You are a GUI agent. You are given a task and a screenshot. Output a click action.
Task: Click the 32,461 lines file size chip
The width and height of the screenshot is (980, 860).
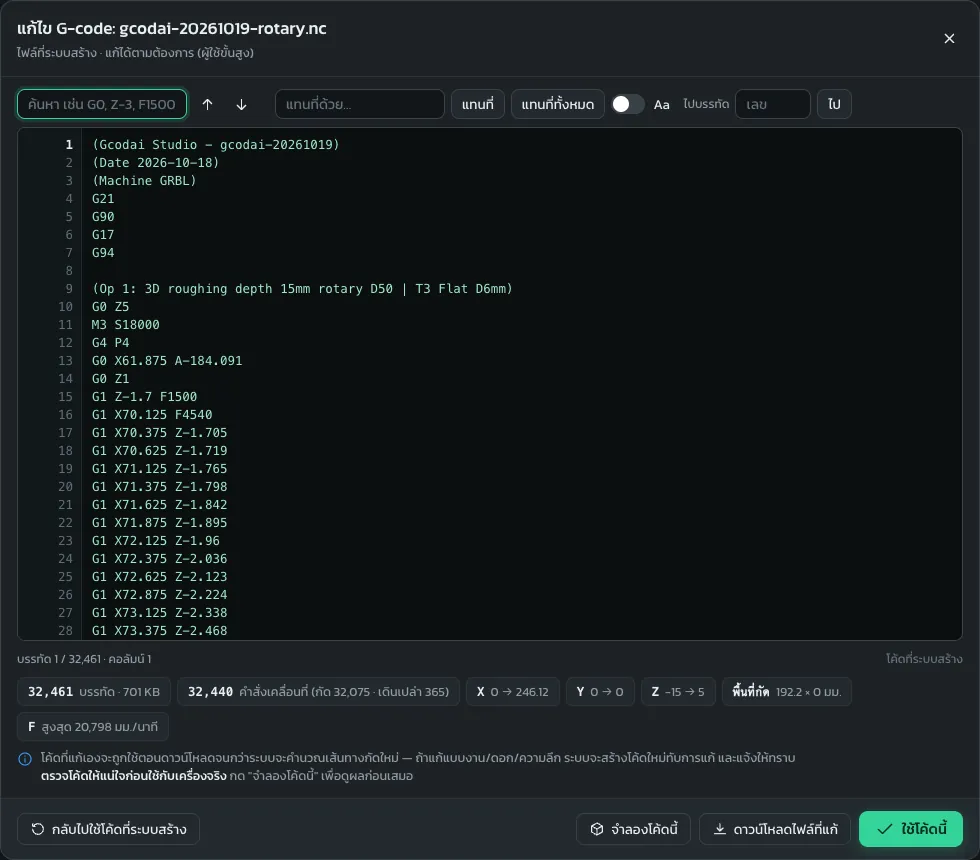coord(94,692)
